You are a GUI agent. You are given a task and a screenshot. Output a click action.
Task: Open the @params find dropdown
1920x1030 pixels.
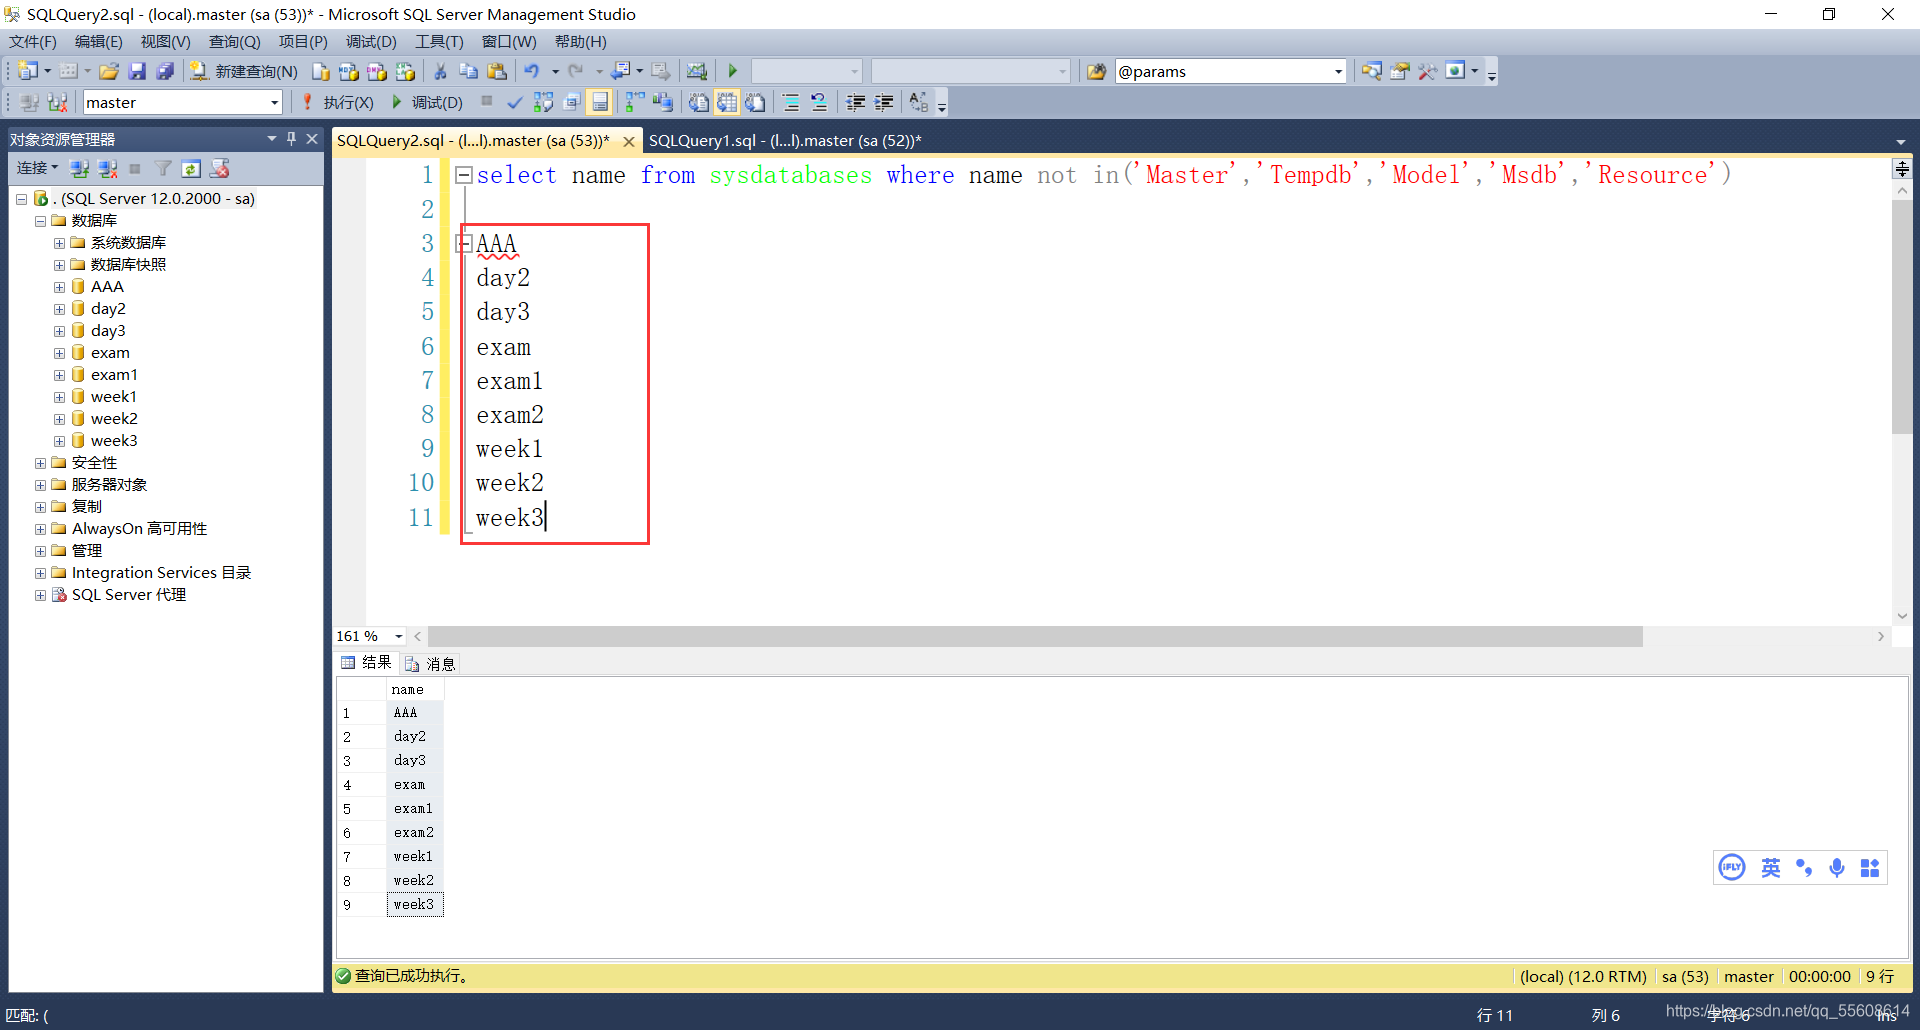click(1338, 71)
